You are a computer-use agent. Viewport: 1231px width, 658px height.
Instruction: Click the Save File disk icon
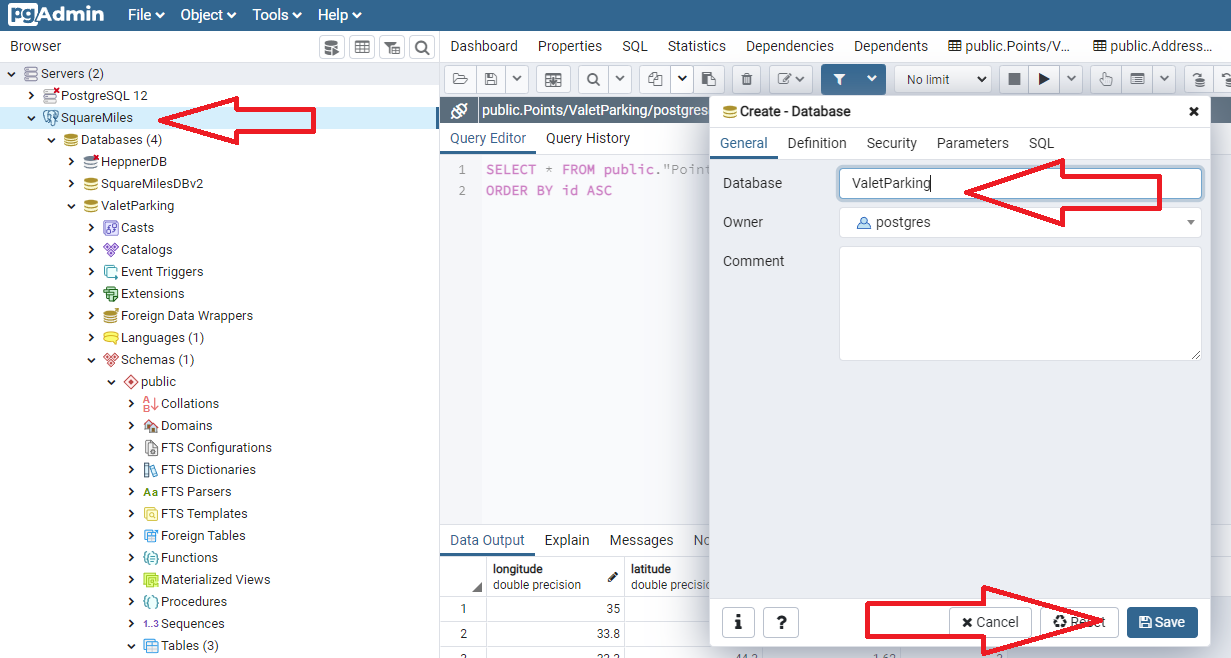click(x=490, y=79)
